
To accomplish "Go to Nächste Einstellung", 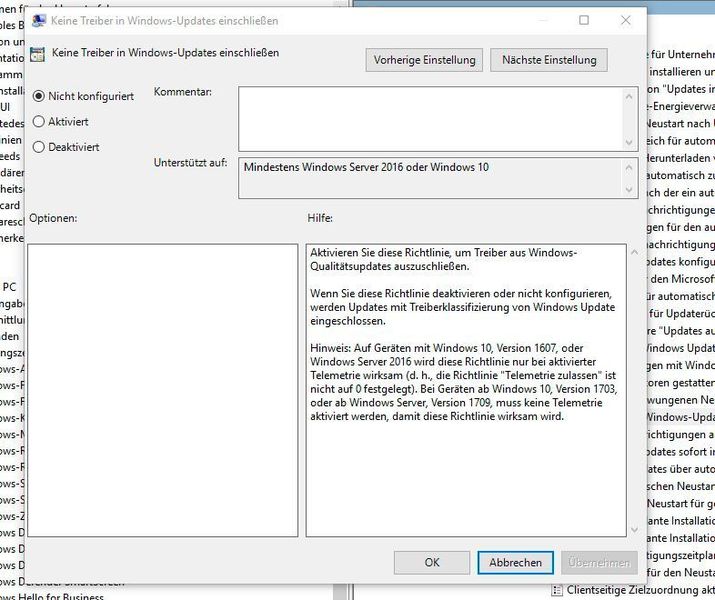I will 549,60.
